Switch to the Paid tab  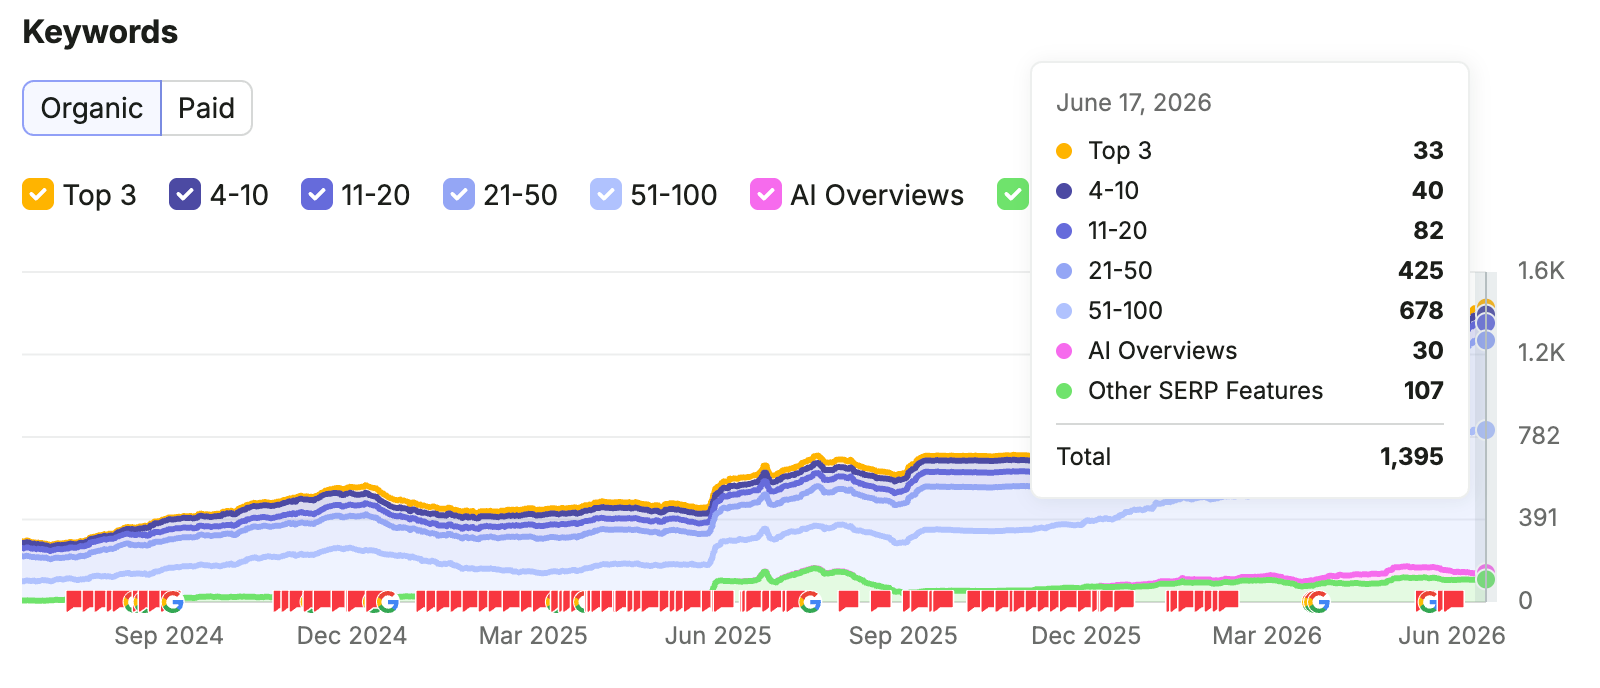[x=206, y=108]
